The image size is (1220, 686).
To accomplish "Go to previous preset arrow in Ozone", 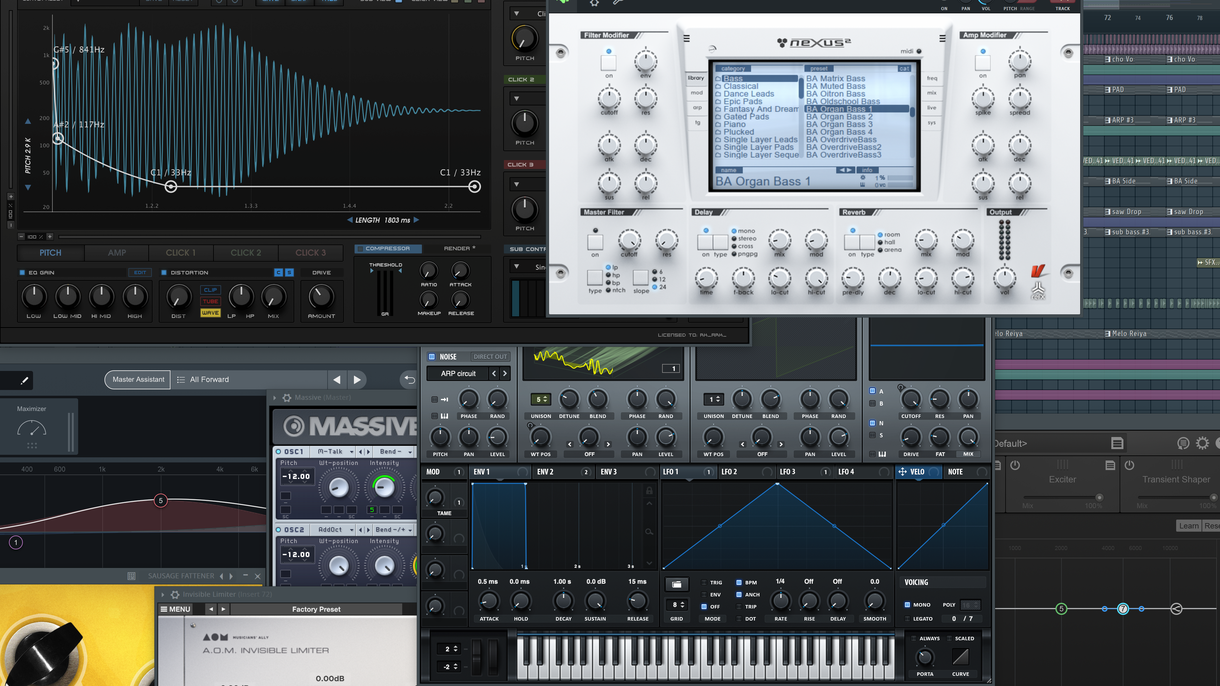I will [x=337, y=380].
